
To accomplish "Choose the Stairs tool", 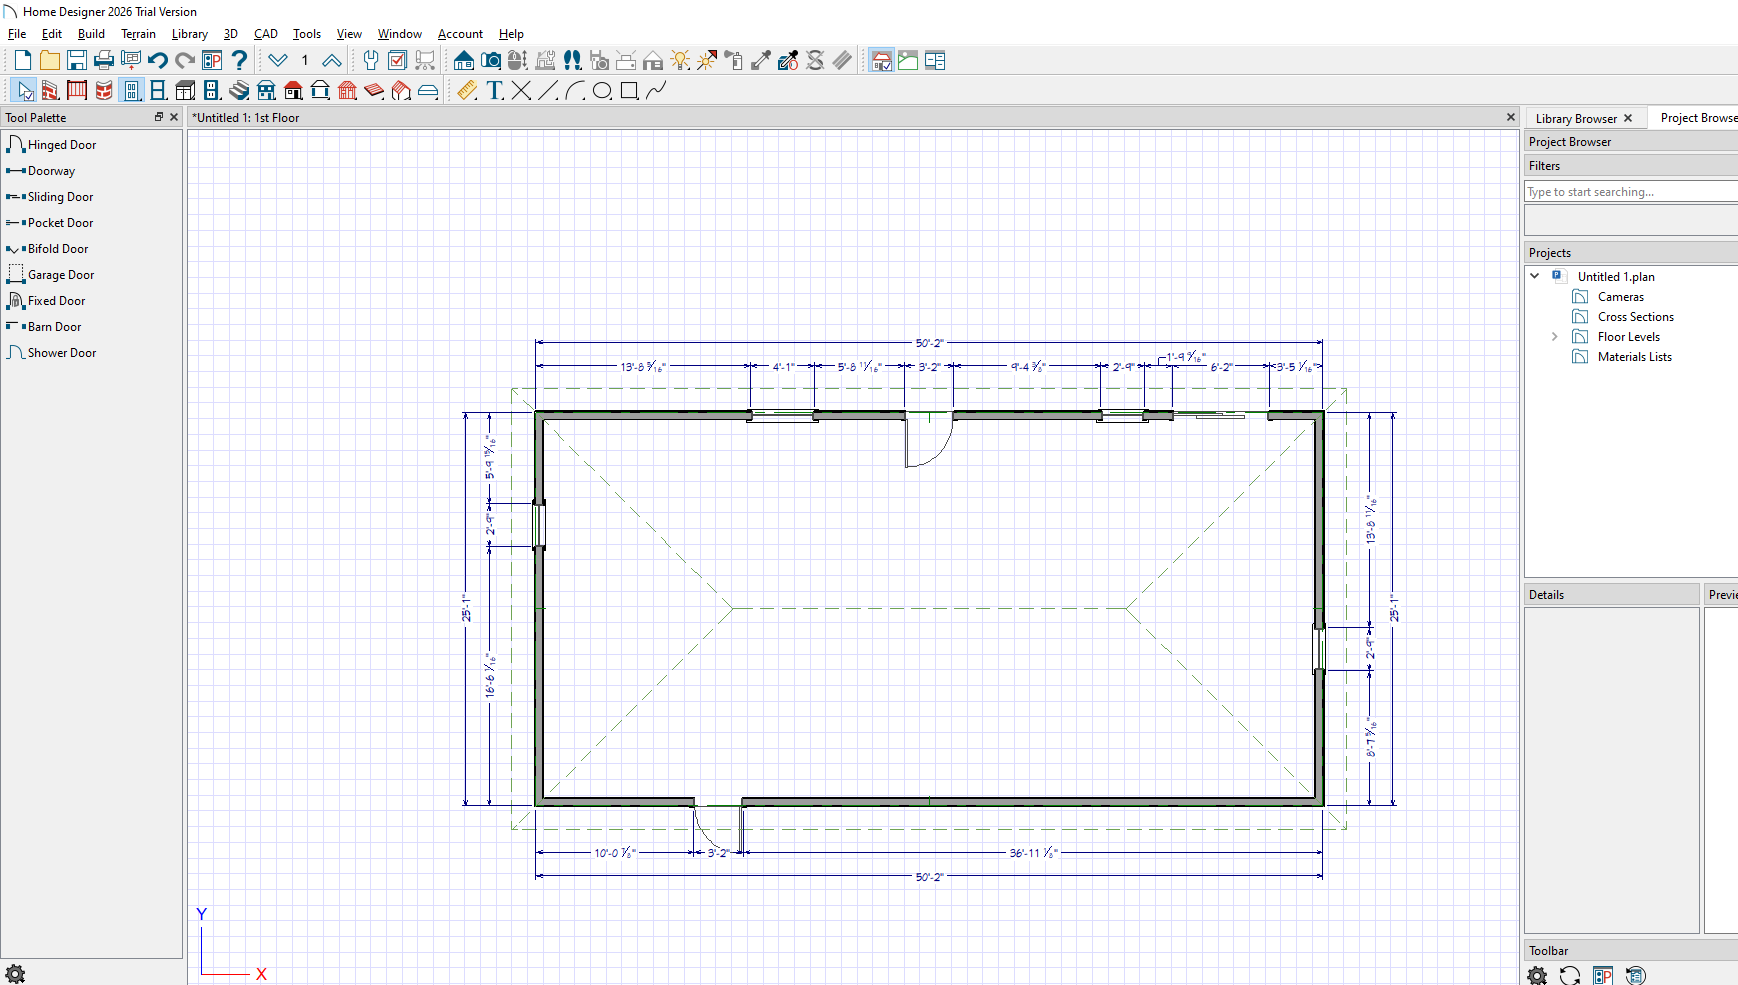I will (x=239, y=91).
